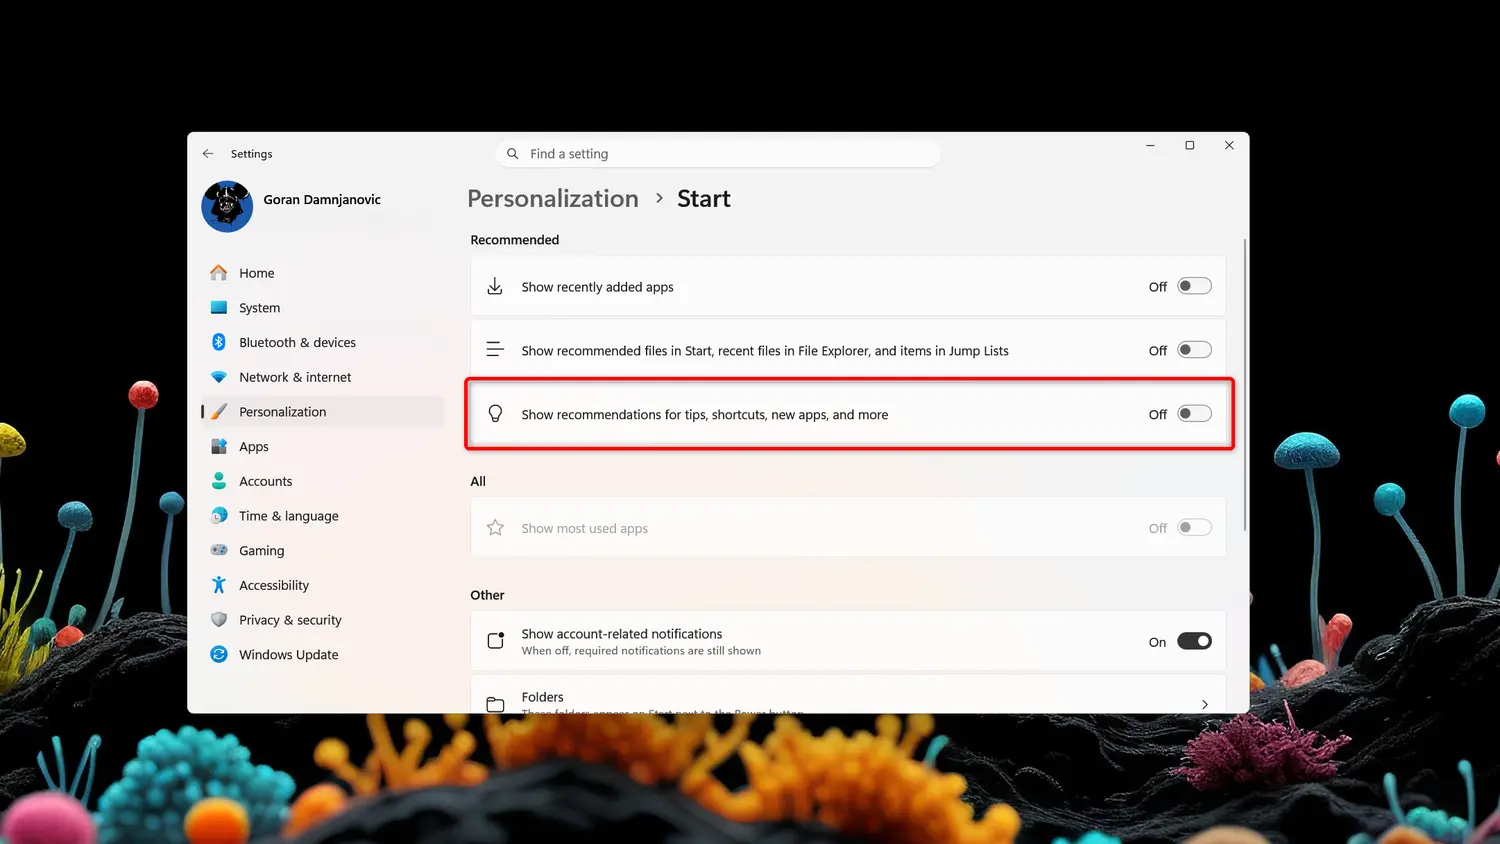Click the Windows Update sync icon
This screenshot has height=844, width=1500.
219,655
